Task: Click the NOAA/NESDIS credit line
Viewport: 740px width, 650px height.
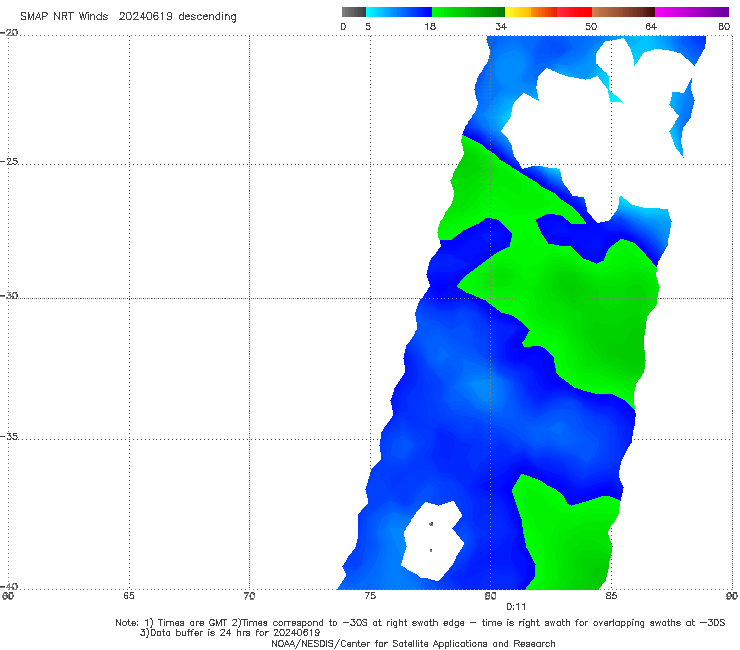Action: (x=413, y=644)
